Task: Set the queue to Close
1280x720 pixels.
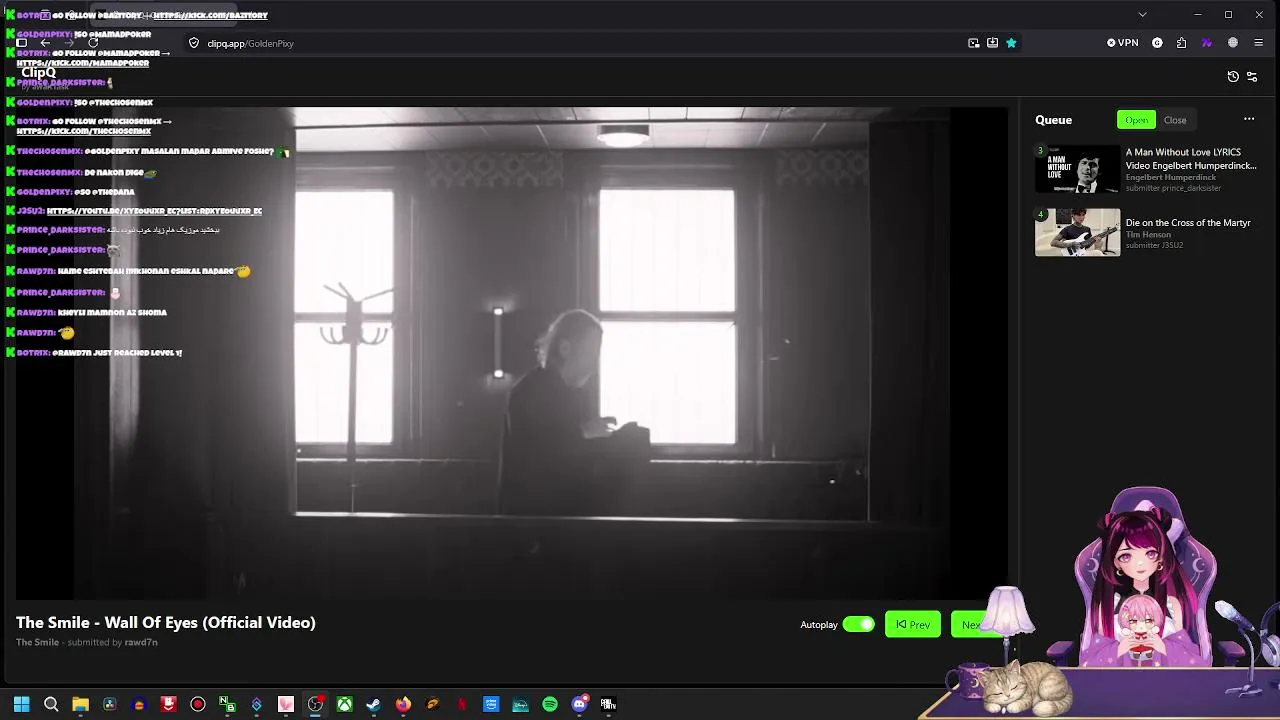Action: (1175, 120)
